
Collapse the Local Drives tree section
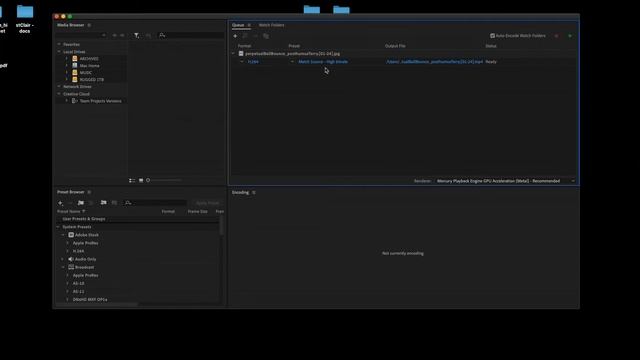(59, 52)
